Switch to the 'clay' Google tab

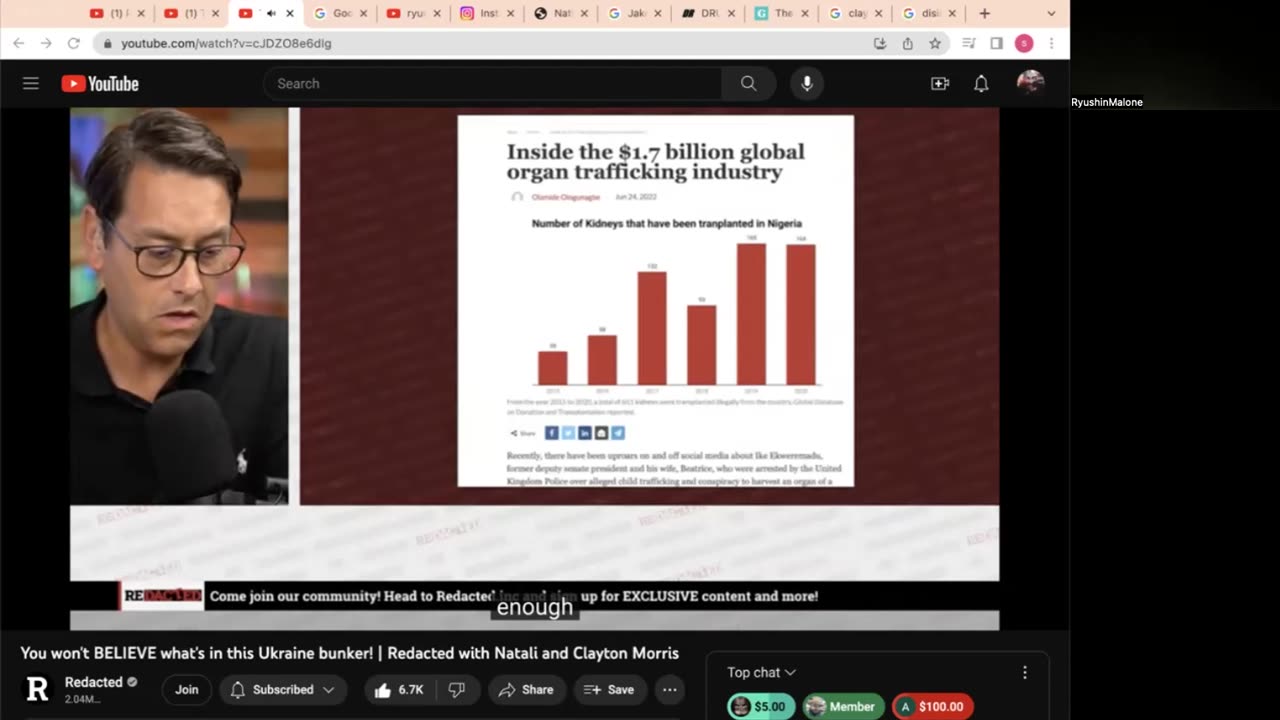click(856, 13)
